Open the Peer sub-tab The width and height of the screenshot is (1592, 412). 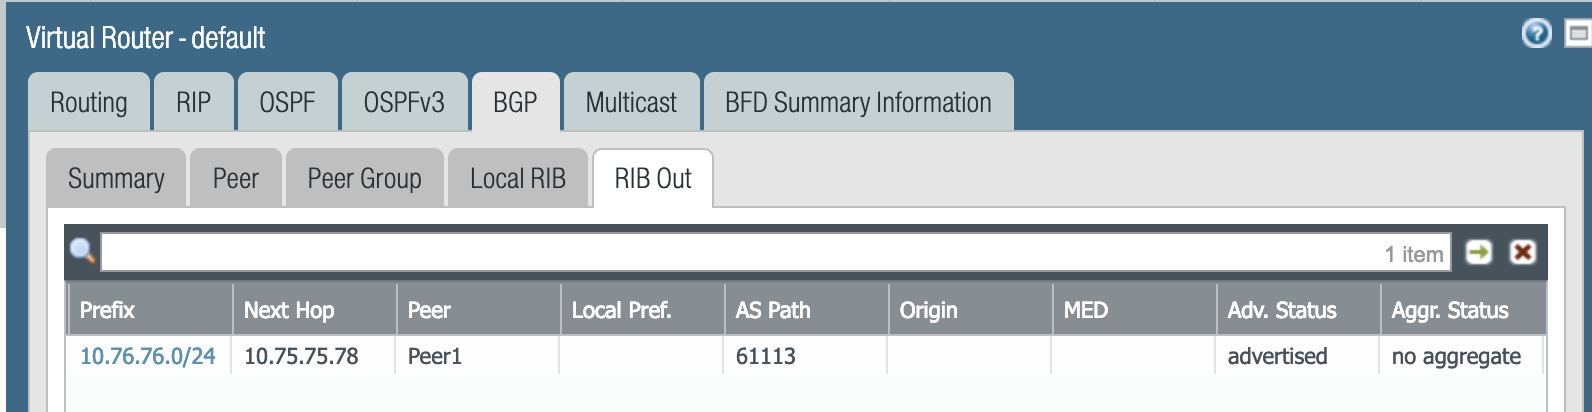(x=236, y=179)
